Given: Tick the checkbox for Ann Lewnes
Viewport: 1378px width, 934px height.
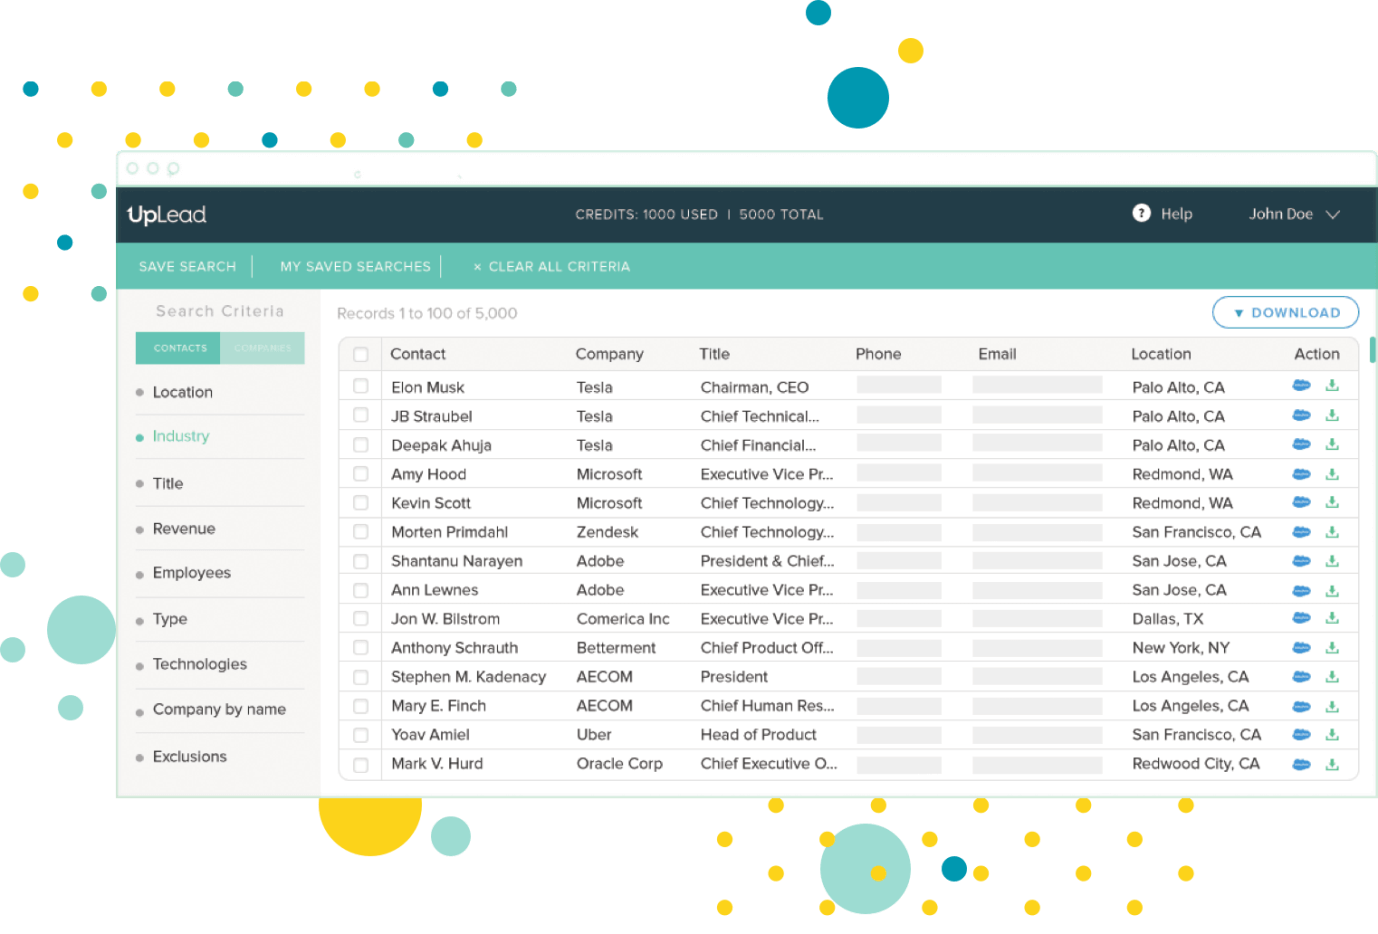Looking at the screenshot, I should tap(361, 590).
